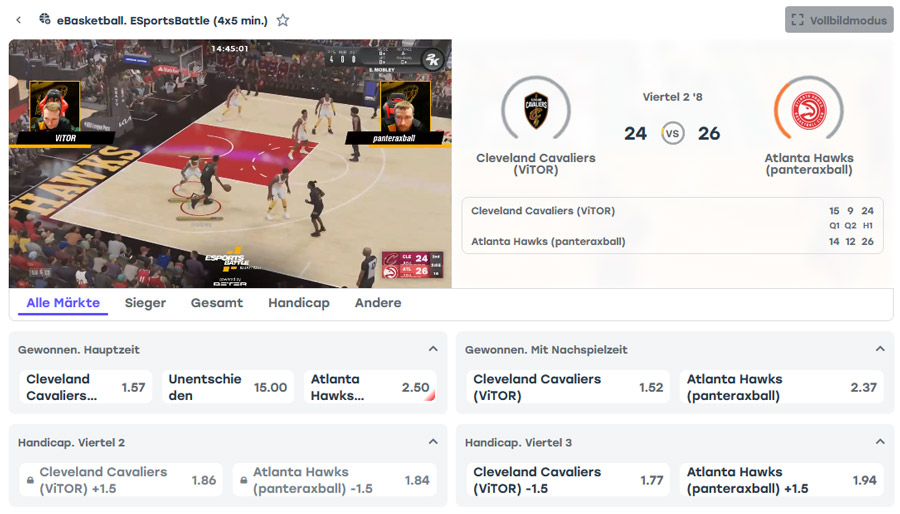Click the Cavaliers score 24
900x514 pixels.
pyautogui.click(x=635, y=133)
